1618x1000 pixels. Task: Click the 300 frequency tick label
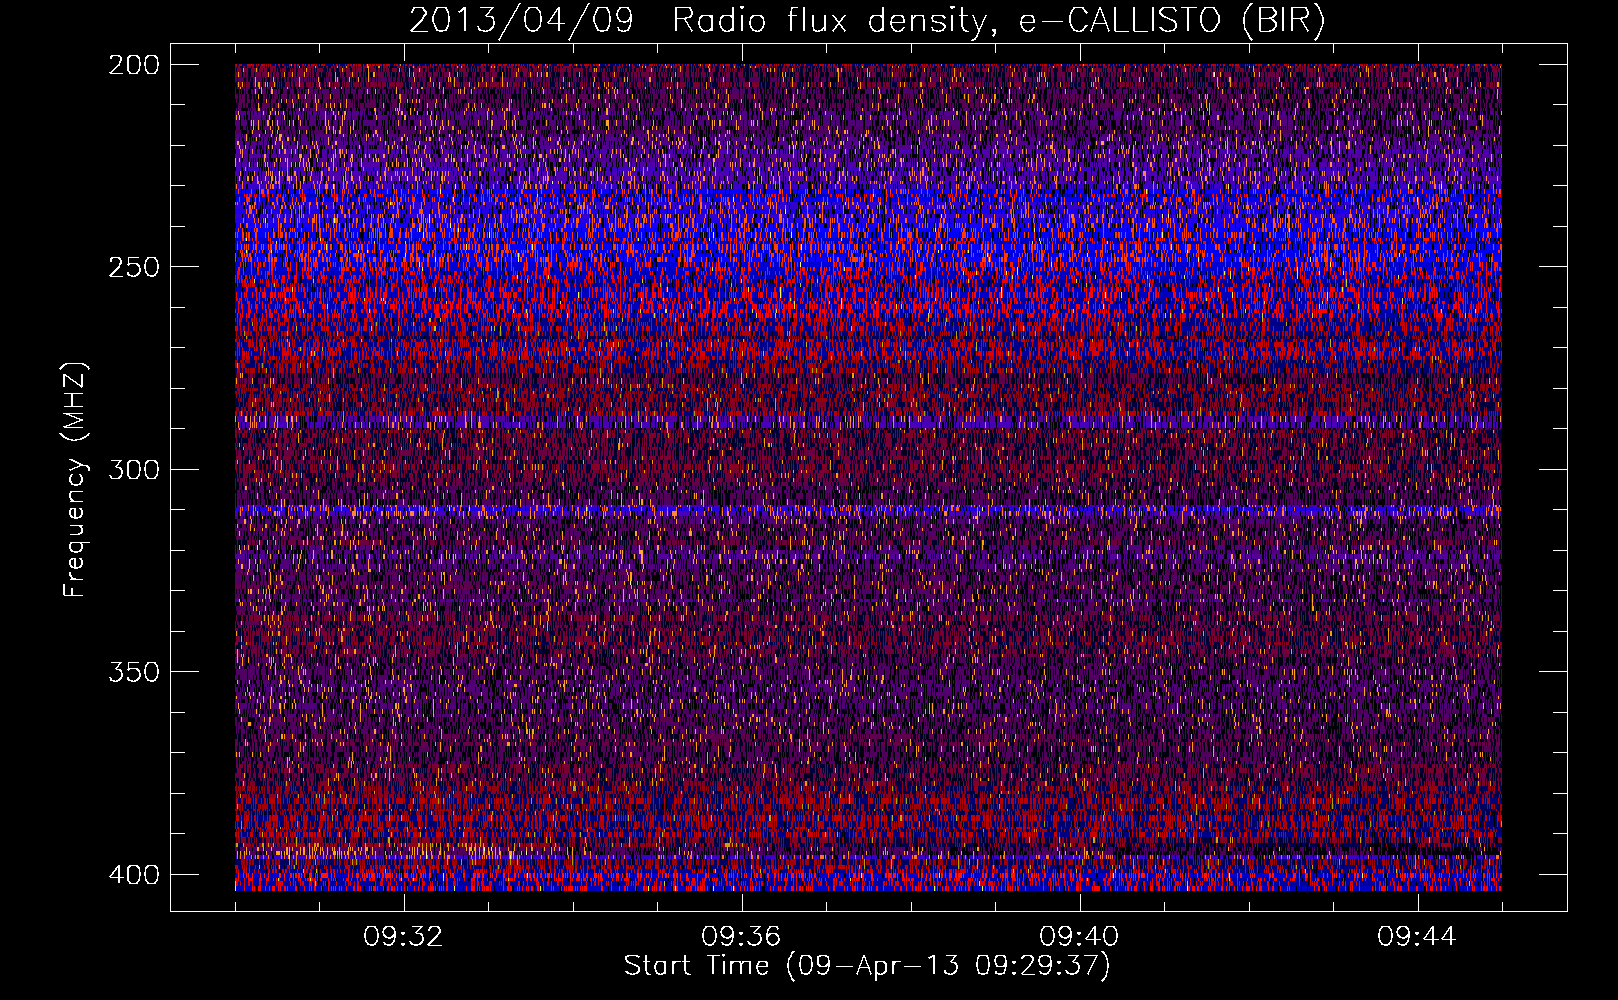(133, 470)
